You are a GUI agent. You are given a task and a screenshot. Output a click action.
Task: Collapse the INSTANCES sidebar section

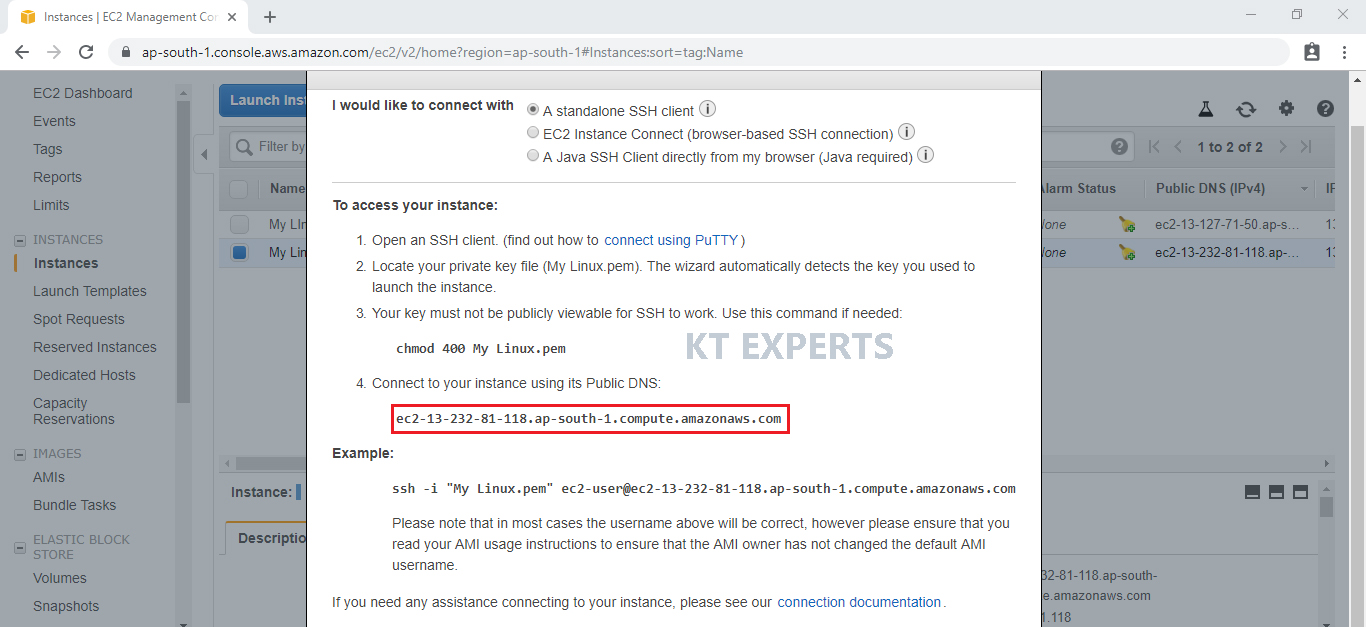(20, 240)
